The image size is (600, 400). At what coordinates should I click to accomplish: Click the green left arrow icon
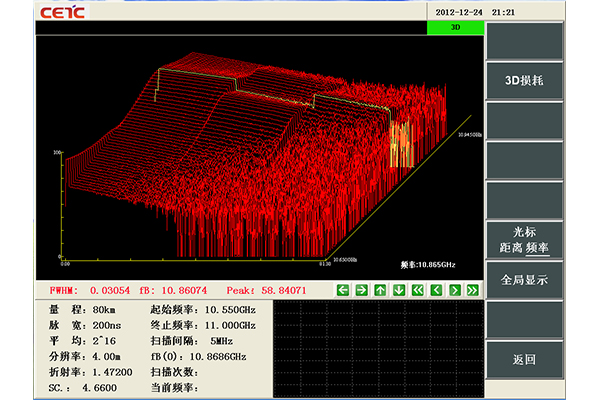point(343,290)
